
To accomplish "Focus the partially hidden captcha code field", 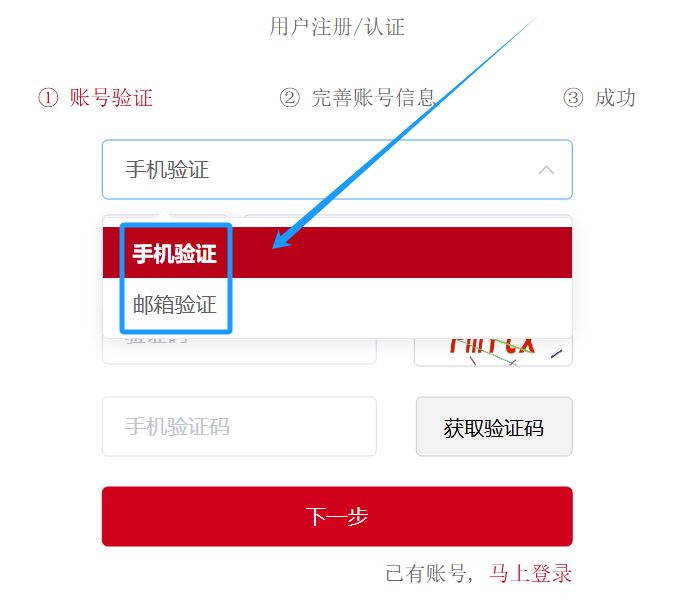I will click(x=239, y=351).
